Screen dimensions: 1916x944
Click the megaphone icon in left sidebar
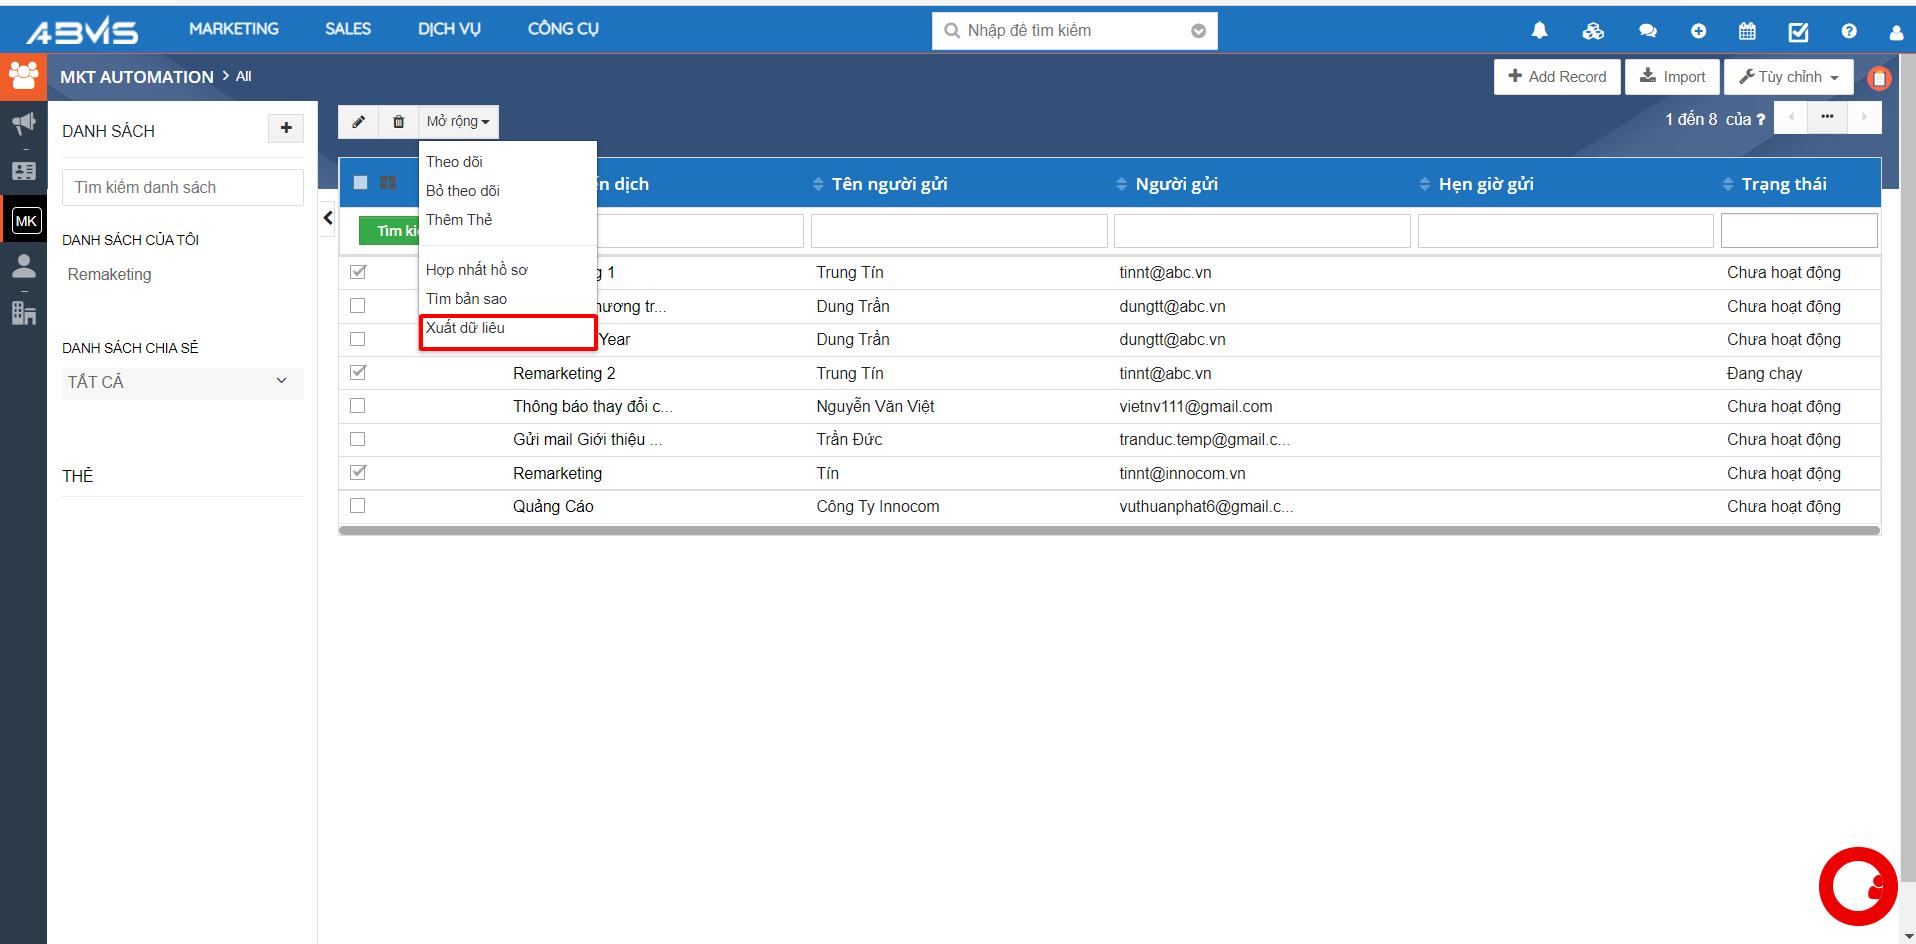[x=24, y=124]
